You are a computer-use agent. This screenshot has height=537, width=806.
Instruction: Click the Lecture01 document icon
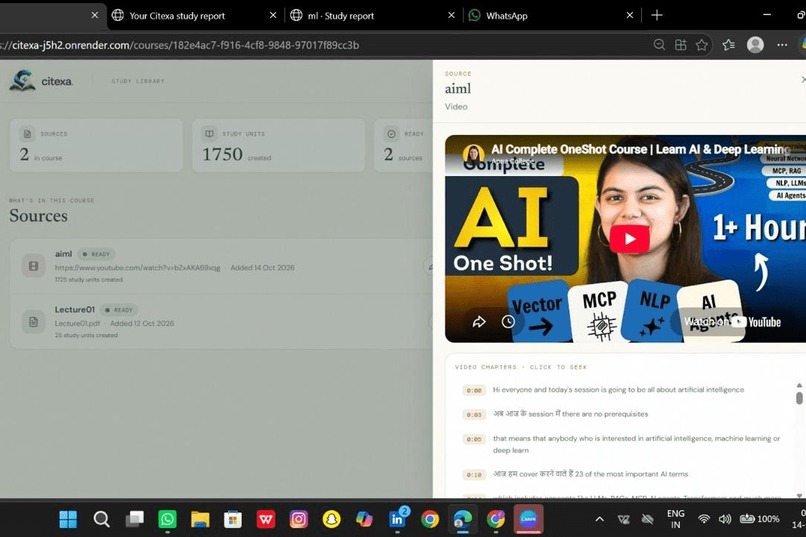click(x=33, y=322)
